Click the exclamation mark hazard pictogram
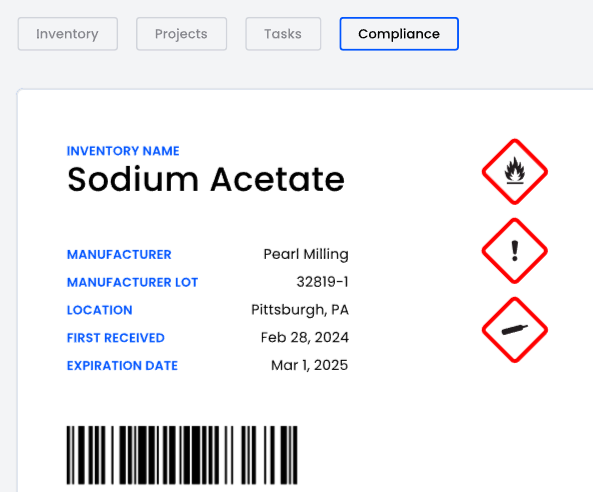This screenshot has width=593, height=492. click(x=514, y=251)
